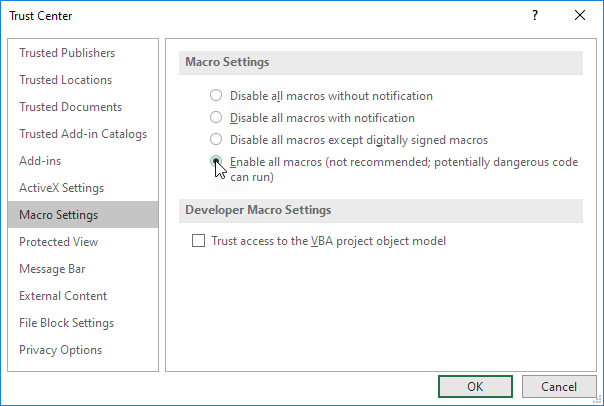The height and width of the screenshot is (406, 604).
Task: Open Protected View settings
Action: (x=59, y=242)
